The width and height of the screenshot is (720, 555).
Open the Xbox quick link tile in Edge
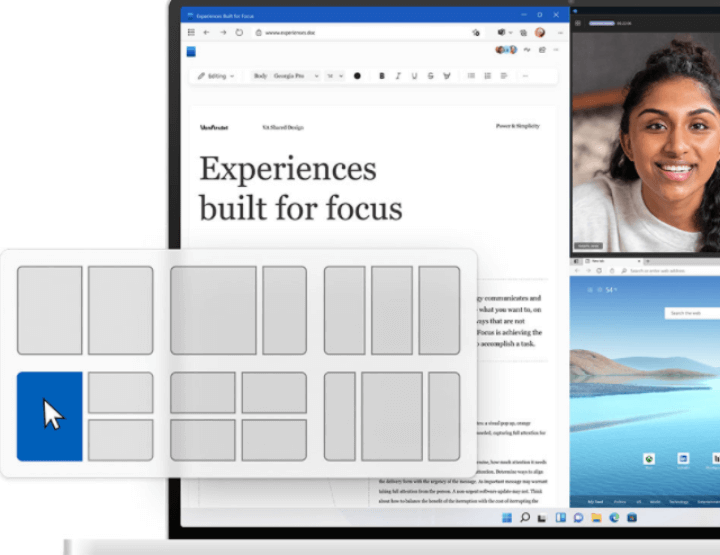[x=649, y=459]
